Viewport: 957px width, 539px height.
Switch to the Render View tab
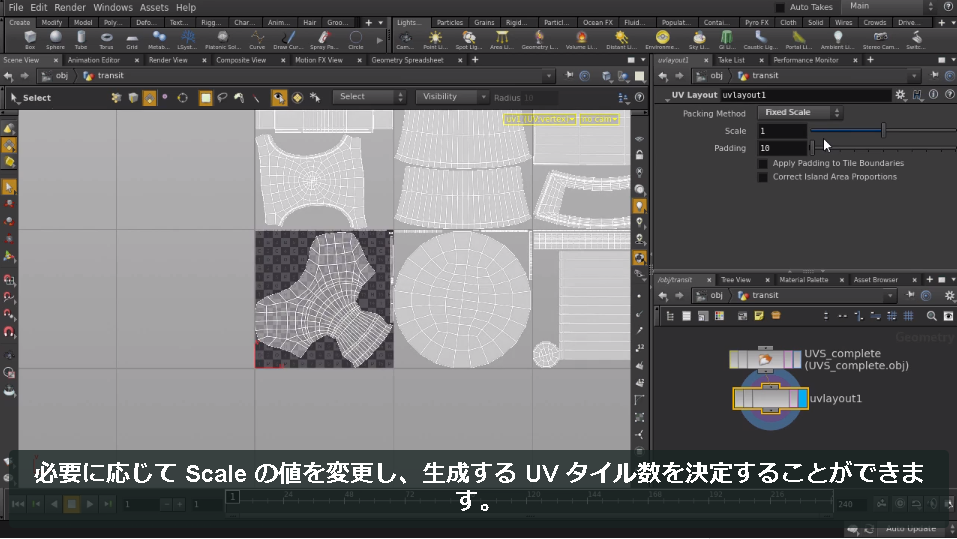pyautogui.click(x=168, y=60)
